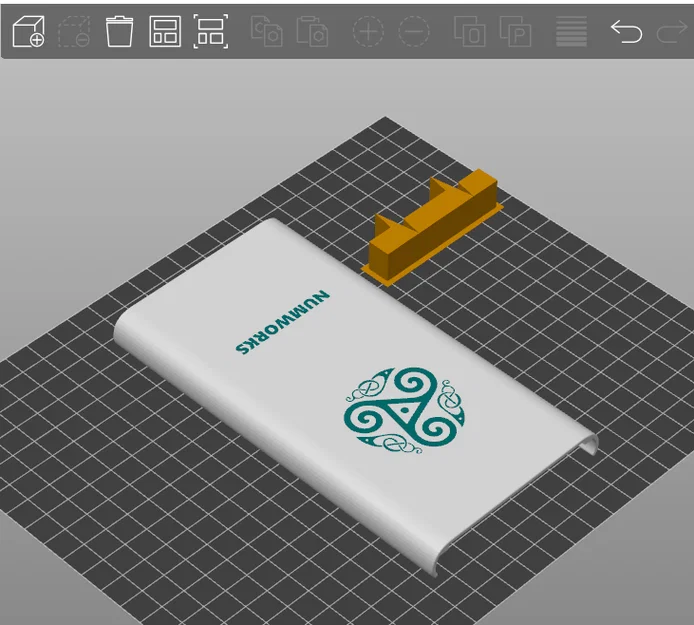Click the Add instance plus icon
Image resolution: width=694 pixels, height=625 pixels.
click(368, 31)
